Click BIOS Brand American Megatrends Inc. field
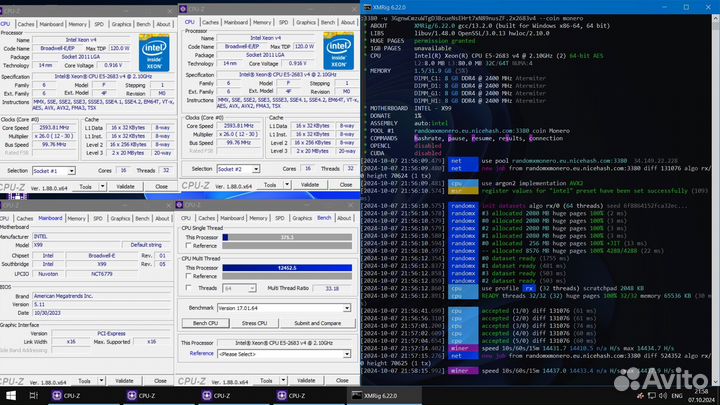The width and height of the screenshot is (720, 405). pos(103,296)
